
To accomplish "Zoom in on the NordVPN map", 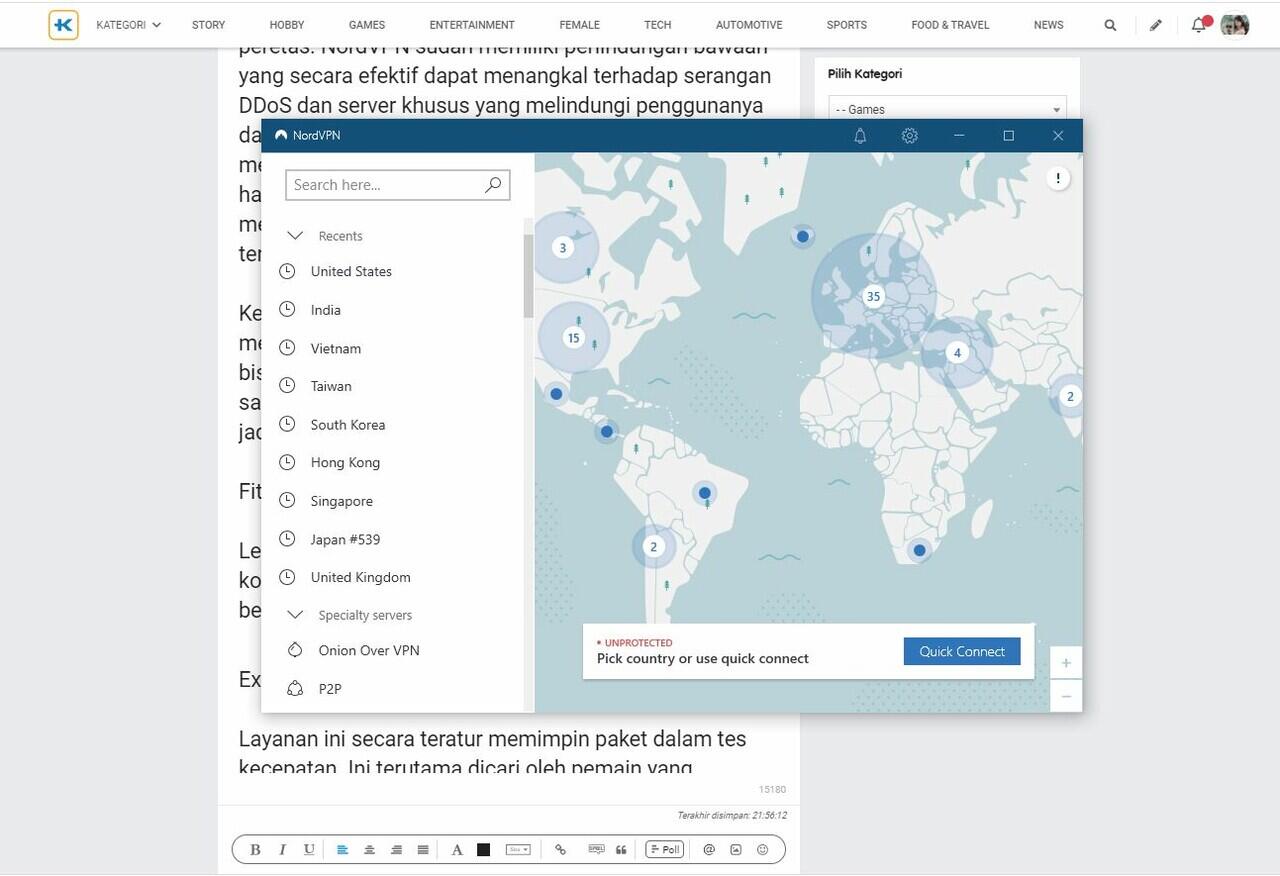I will click(1066, 663).
